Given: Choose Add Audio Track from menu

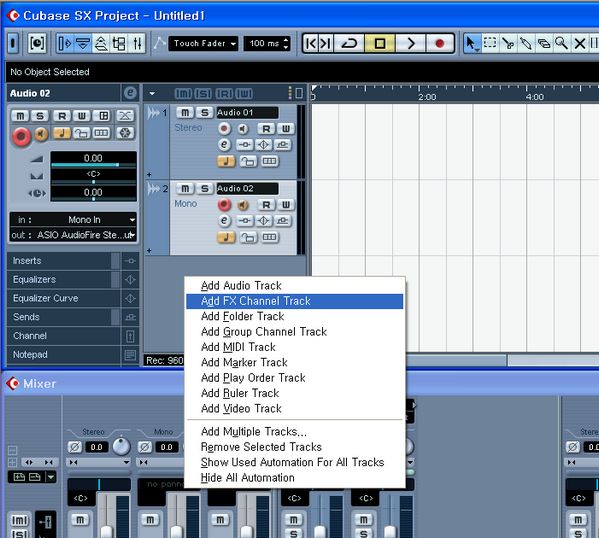Looking at the screenshot, I should pos(295,285).
